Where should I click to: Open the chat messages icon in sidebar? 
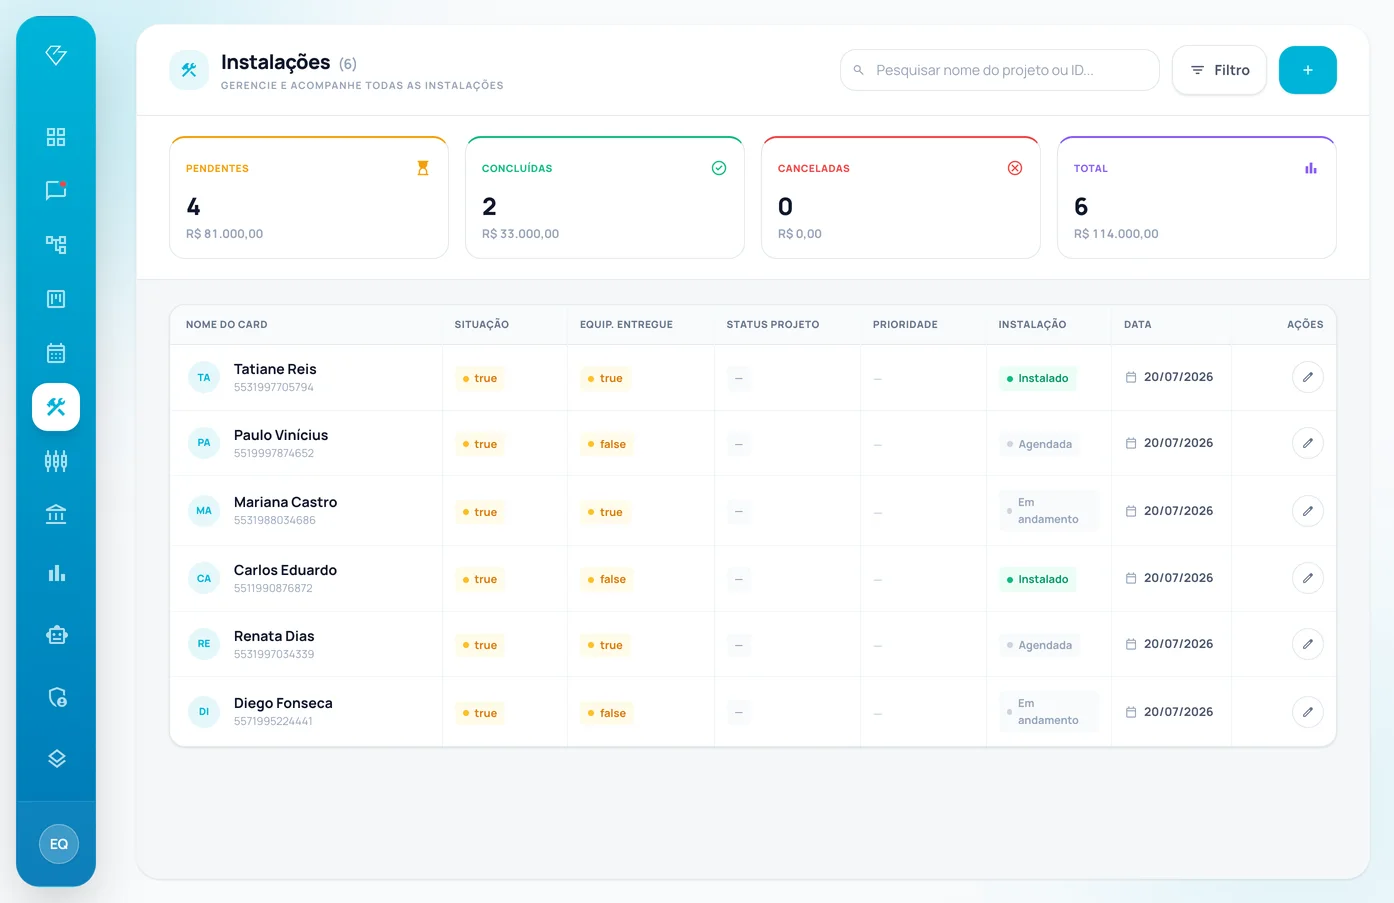pyautogui.click(x=56, y=190)
